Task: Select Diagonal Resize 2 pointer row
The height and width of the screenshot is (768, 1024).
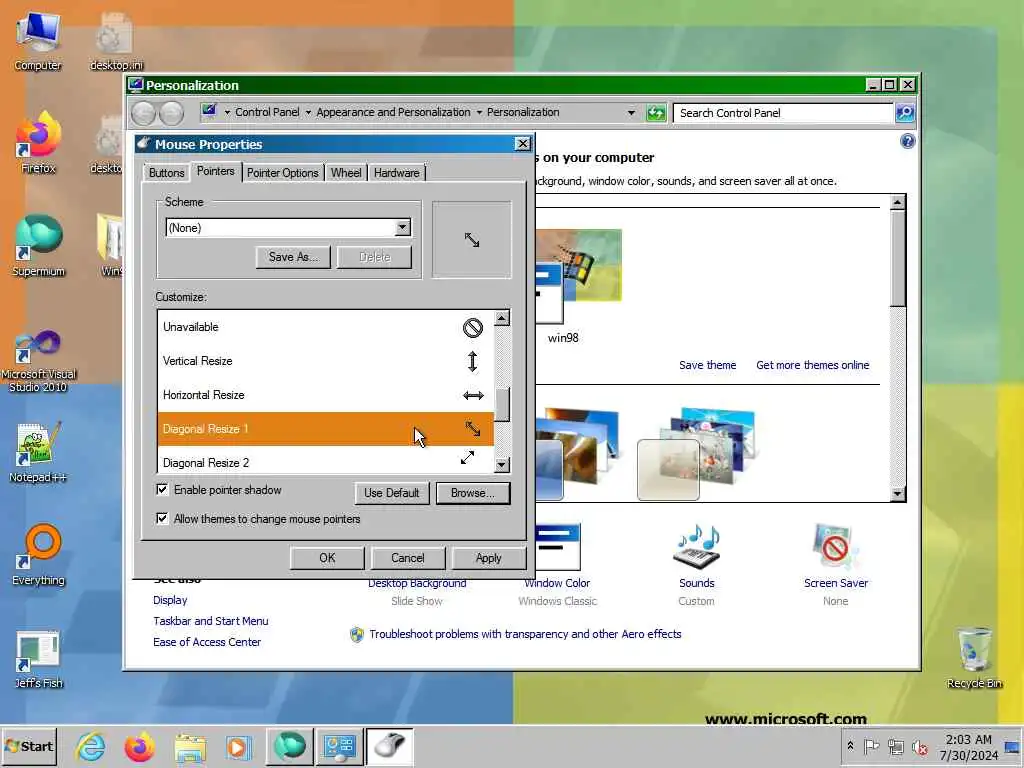Action: (325, 460)
